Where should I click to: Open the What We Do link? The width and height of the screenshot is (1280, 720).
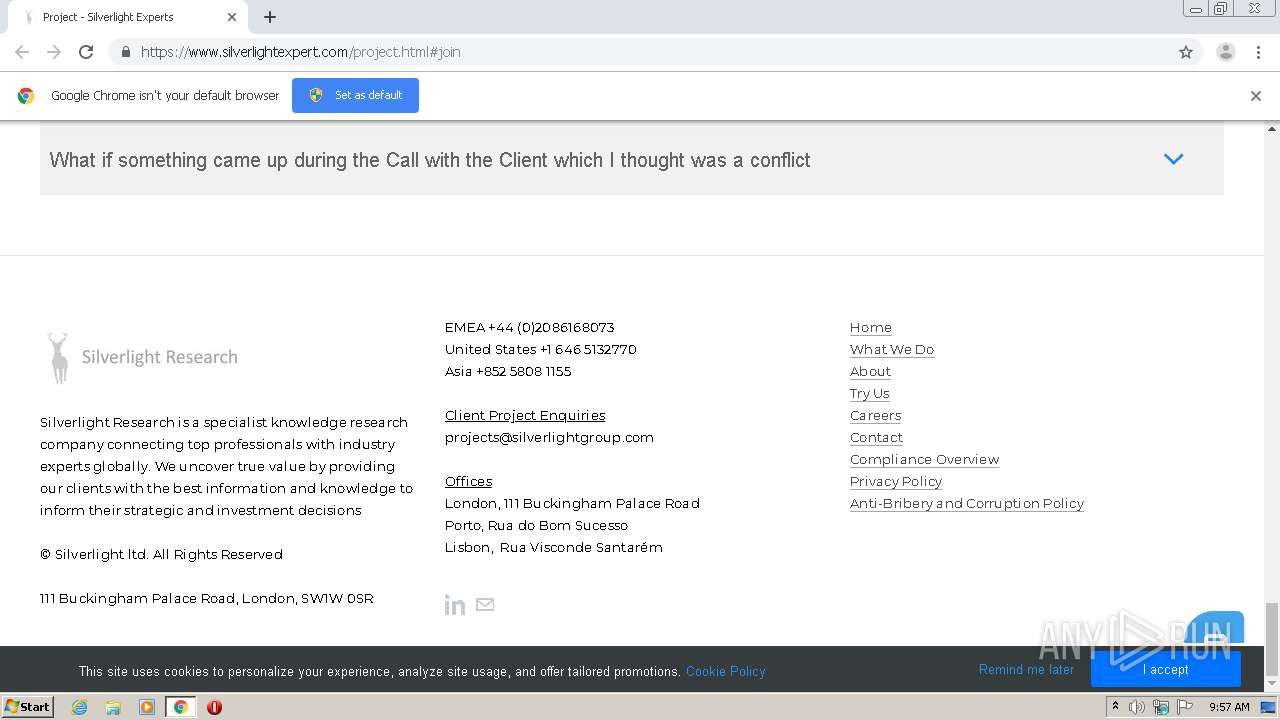tap(892, 349)
